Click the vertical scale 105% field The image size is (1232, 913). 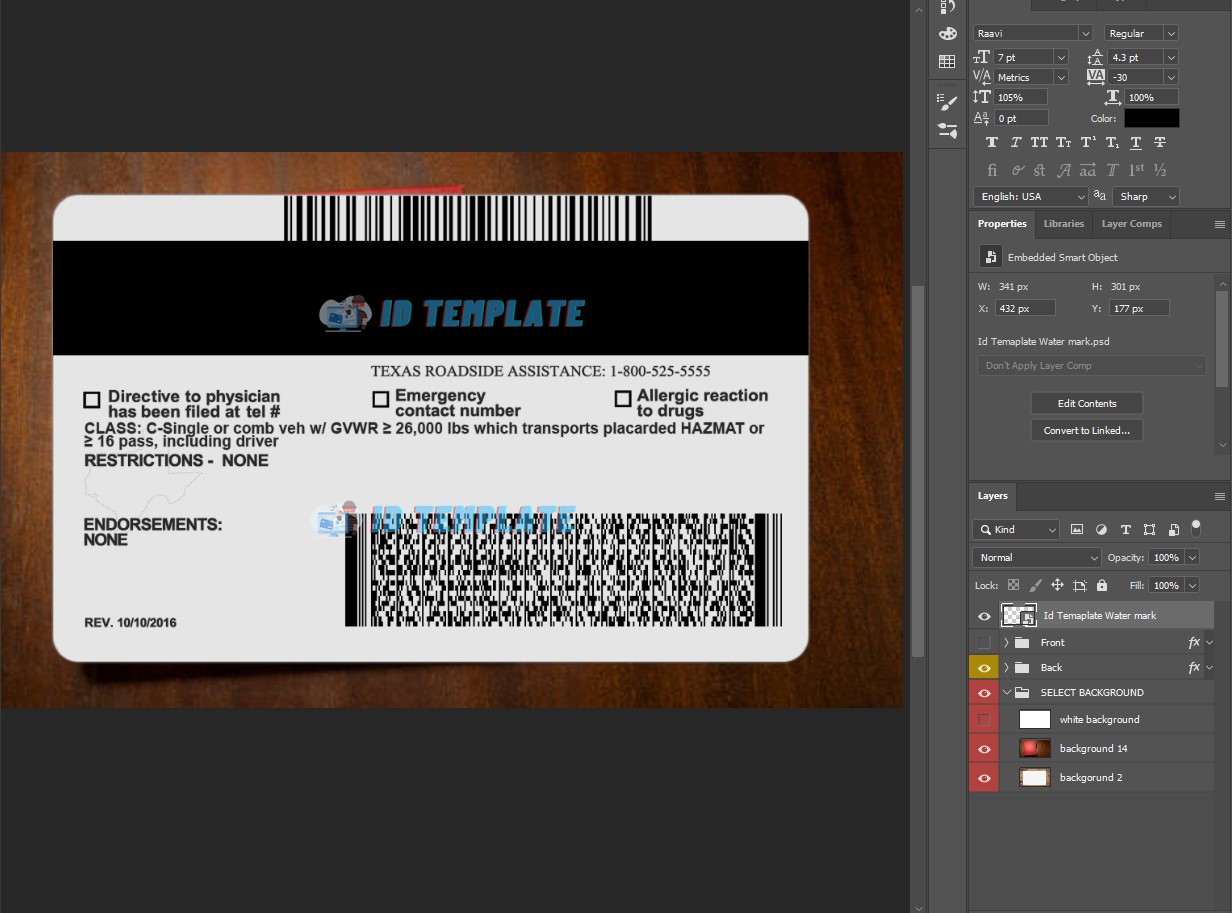[x=1020, y=97]
